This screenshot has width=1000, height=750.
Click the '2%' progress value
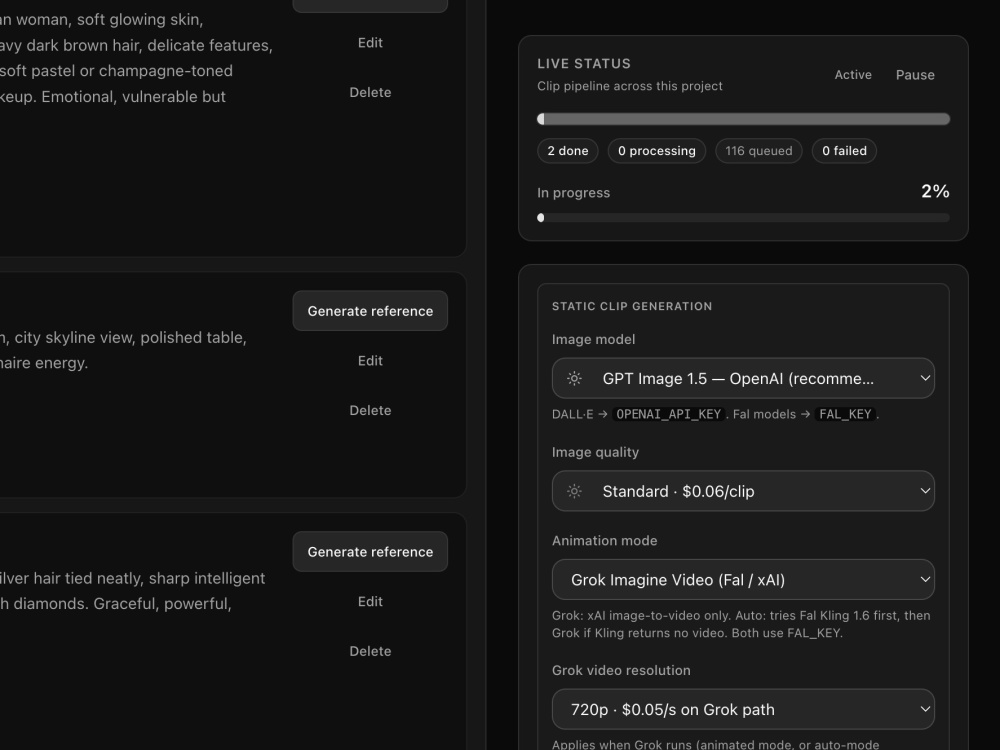click(935, 191)
